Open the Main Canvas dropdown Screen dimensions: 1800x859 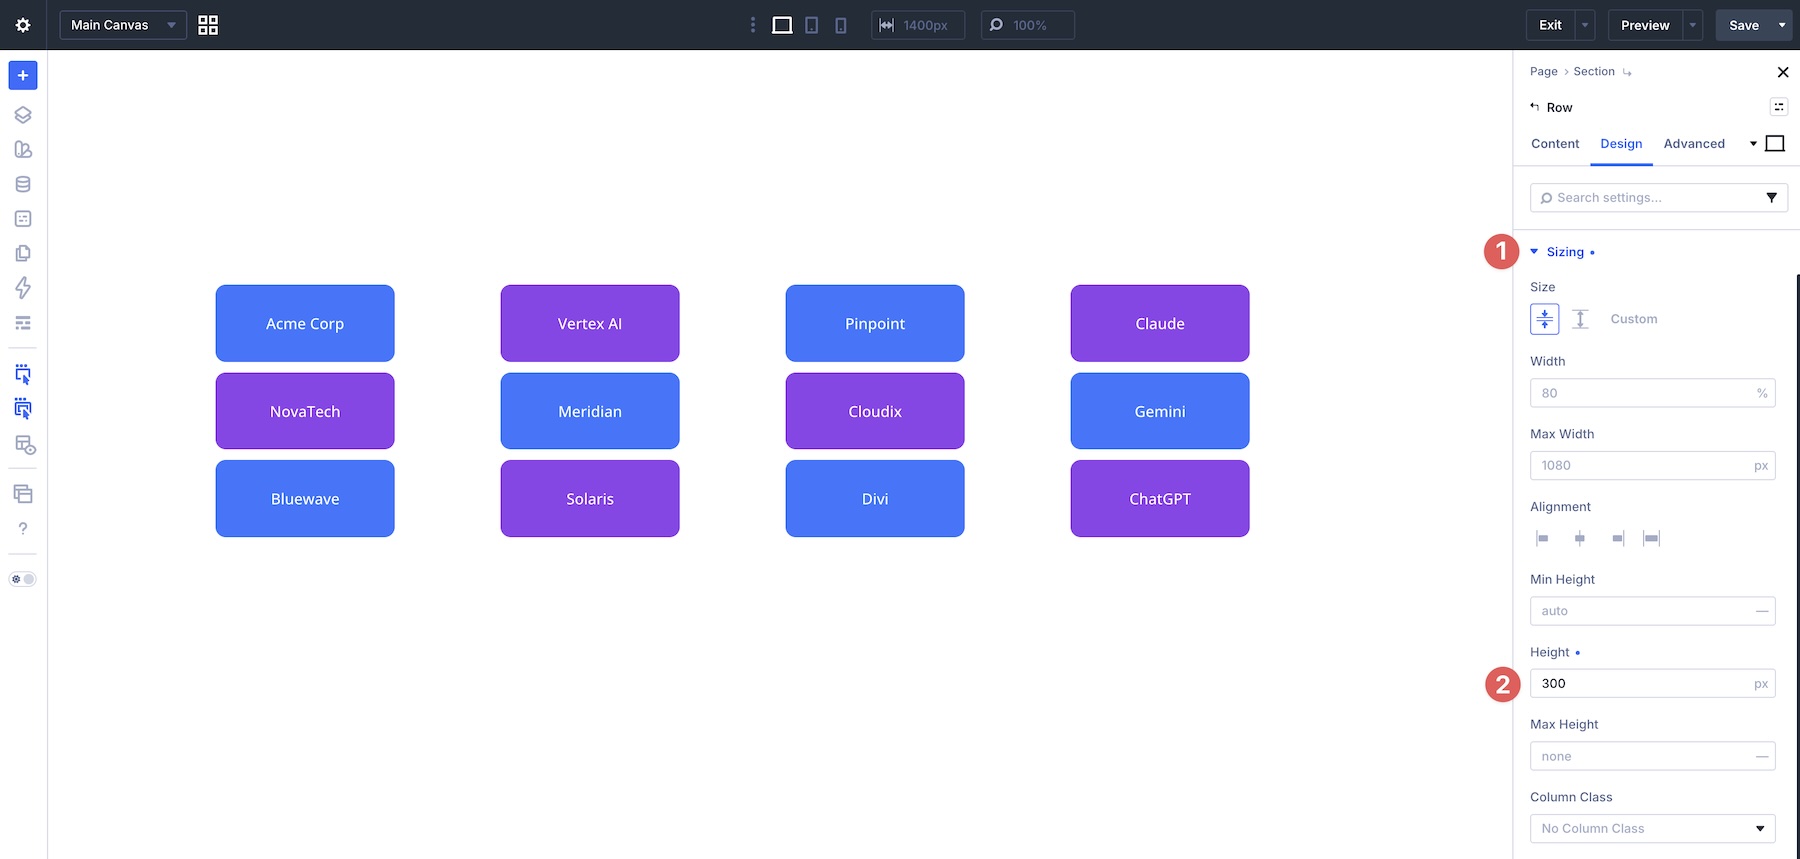click(x=123, y=25)
